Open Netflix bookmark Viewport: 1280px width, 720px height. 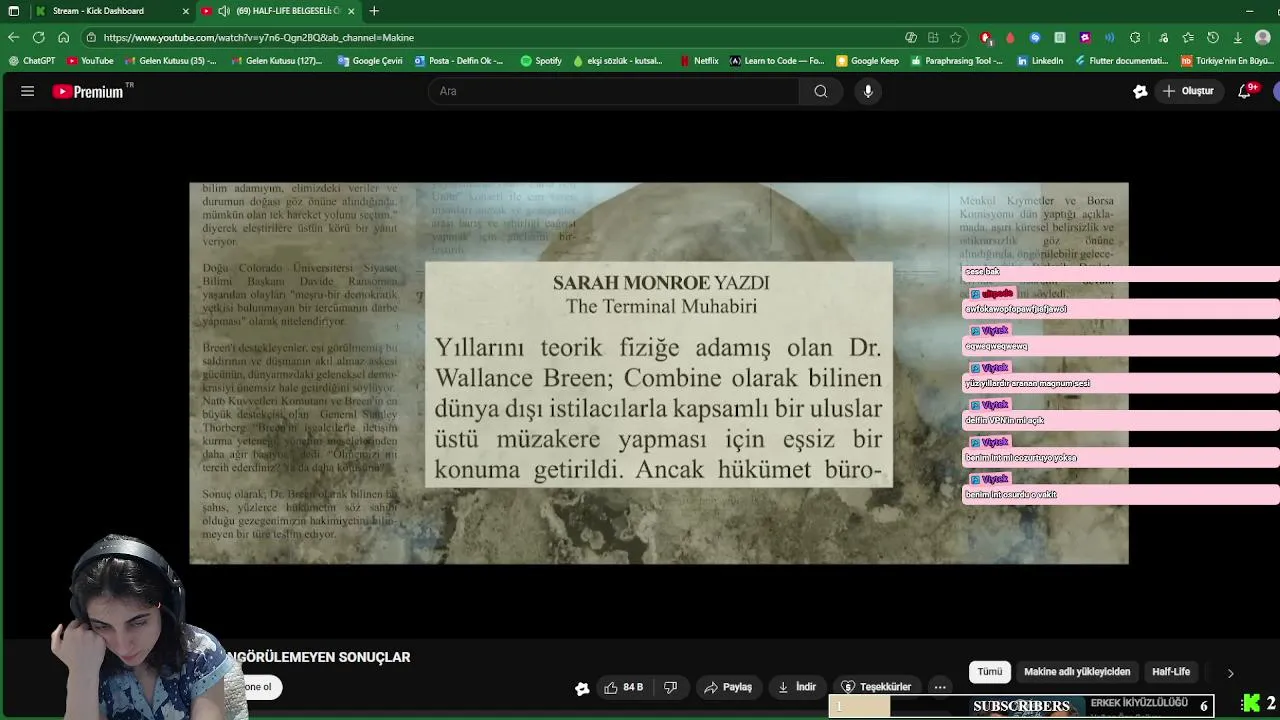pos(699,60)
